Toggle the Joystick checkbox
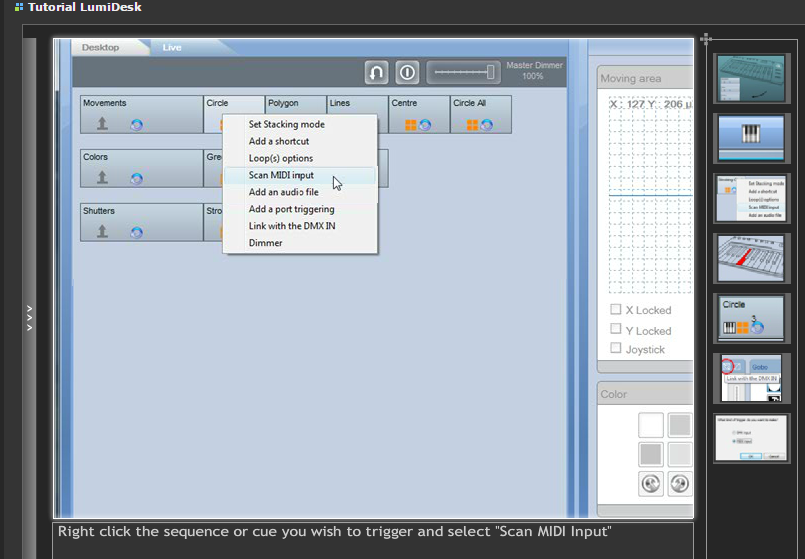Viewport: 805px width, 559px height. (x=616, y=348)
